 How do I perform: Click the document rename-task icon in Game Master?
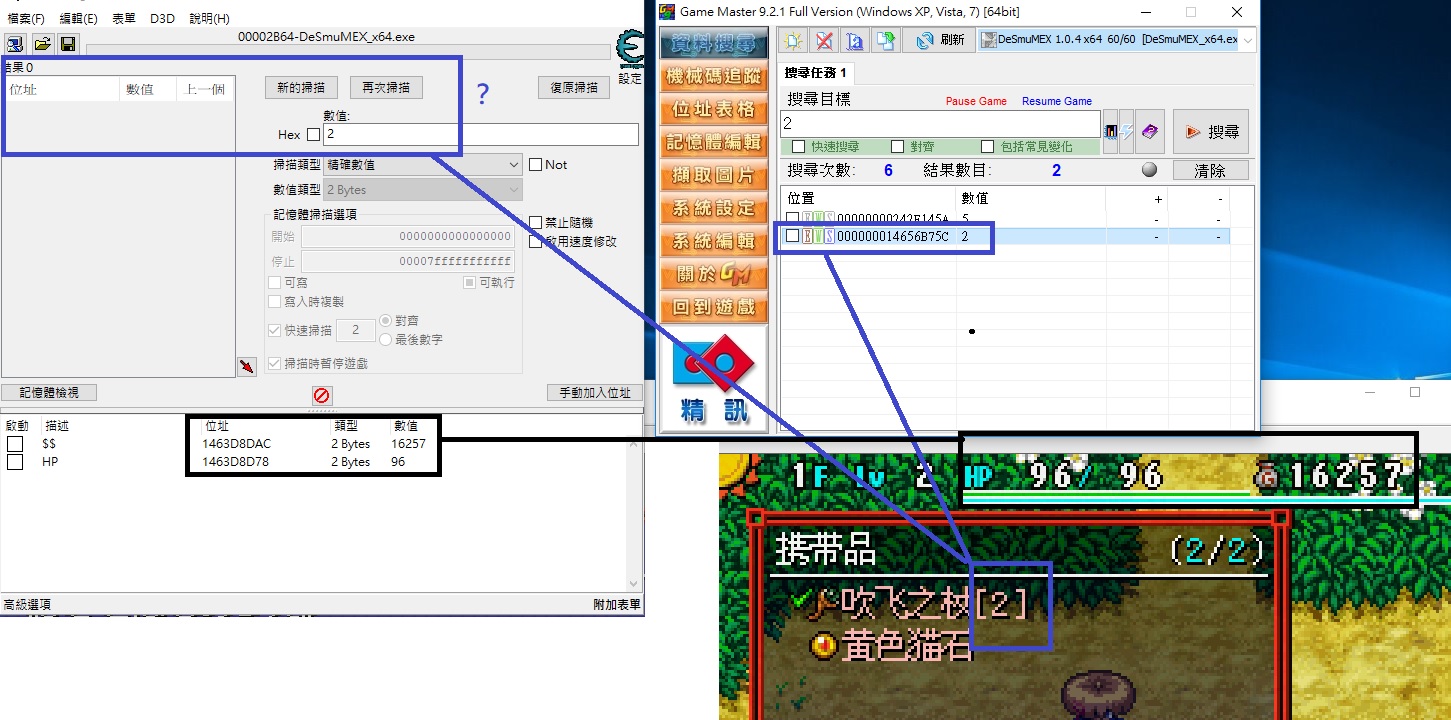pos(855,40)
